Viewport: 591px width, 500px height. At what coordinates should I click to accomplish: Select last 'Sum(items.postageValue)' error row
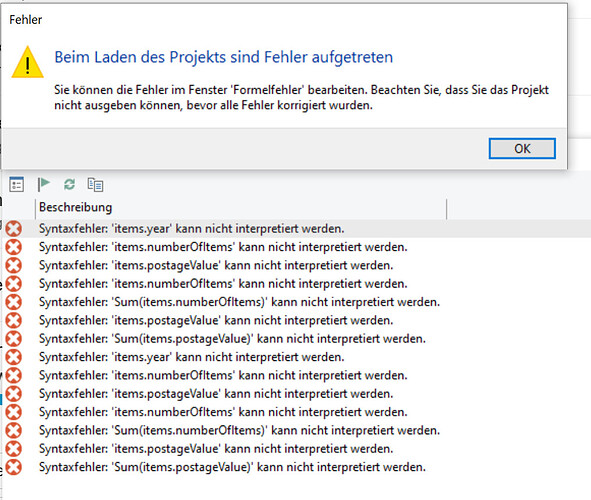click(297, 467)
